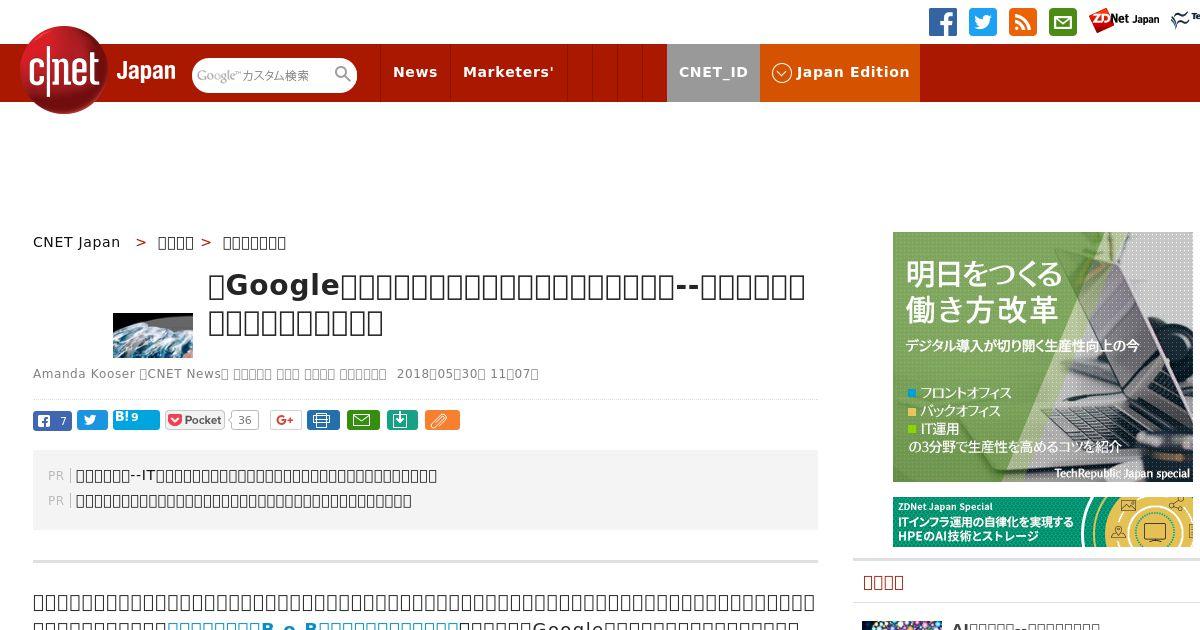Click the teal download/save icon
Image resolution: width=1200 pixels, height=630 pixels.
click(401, 421)
